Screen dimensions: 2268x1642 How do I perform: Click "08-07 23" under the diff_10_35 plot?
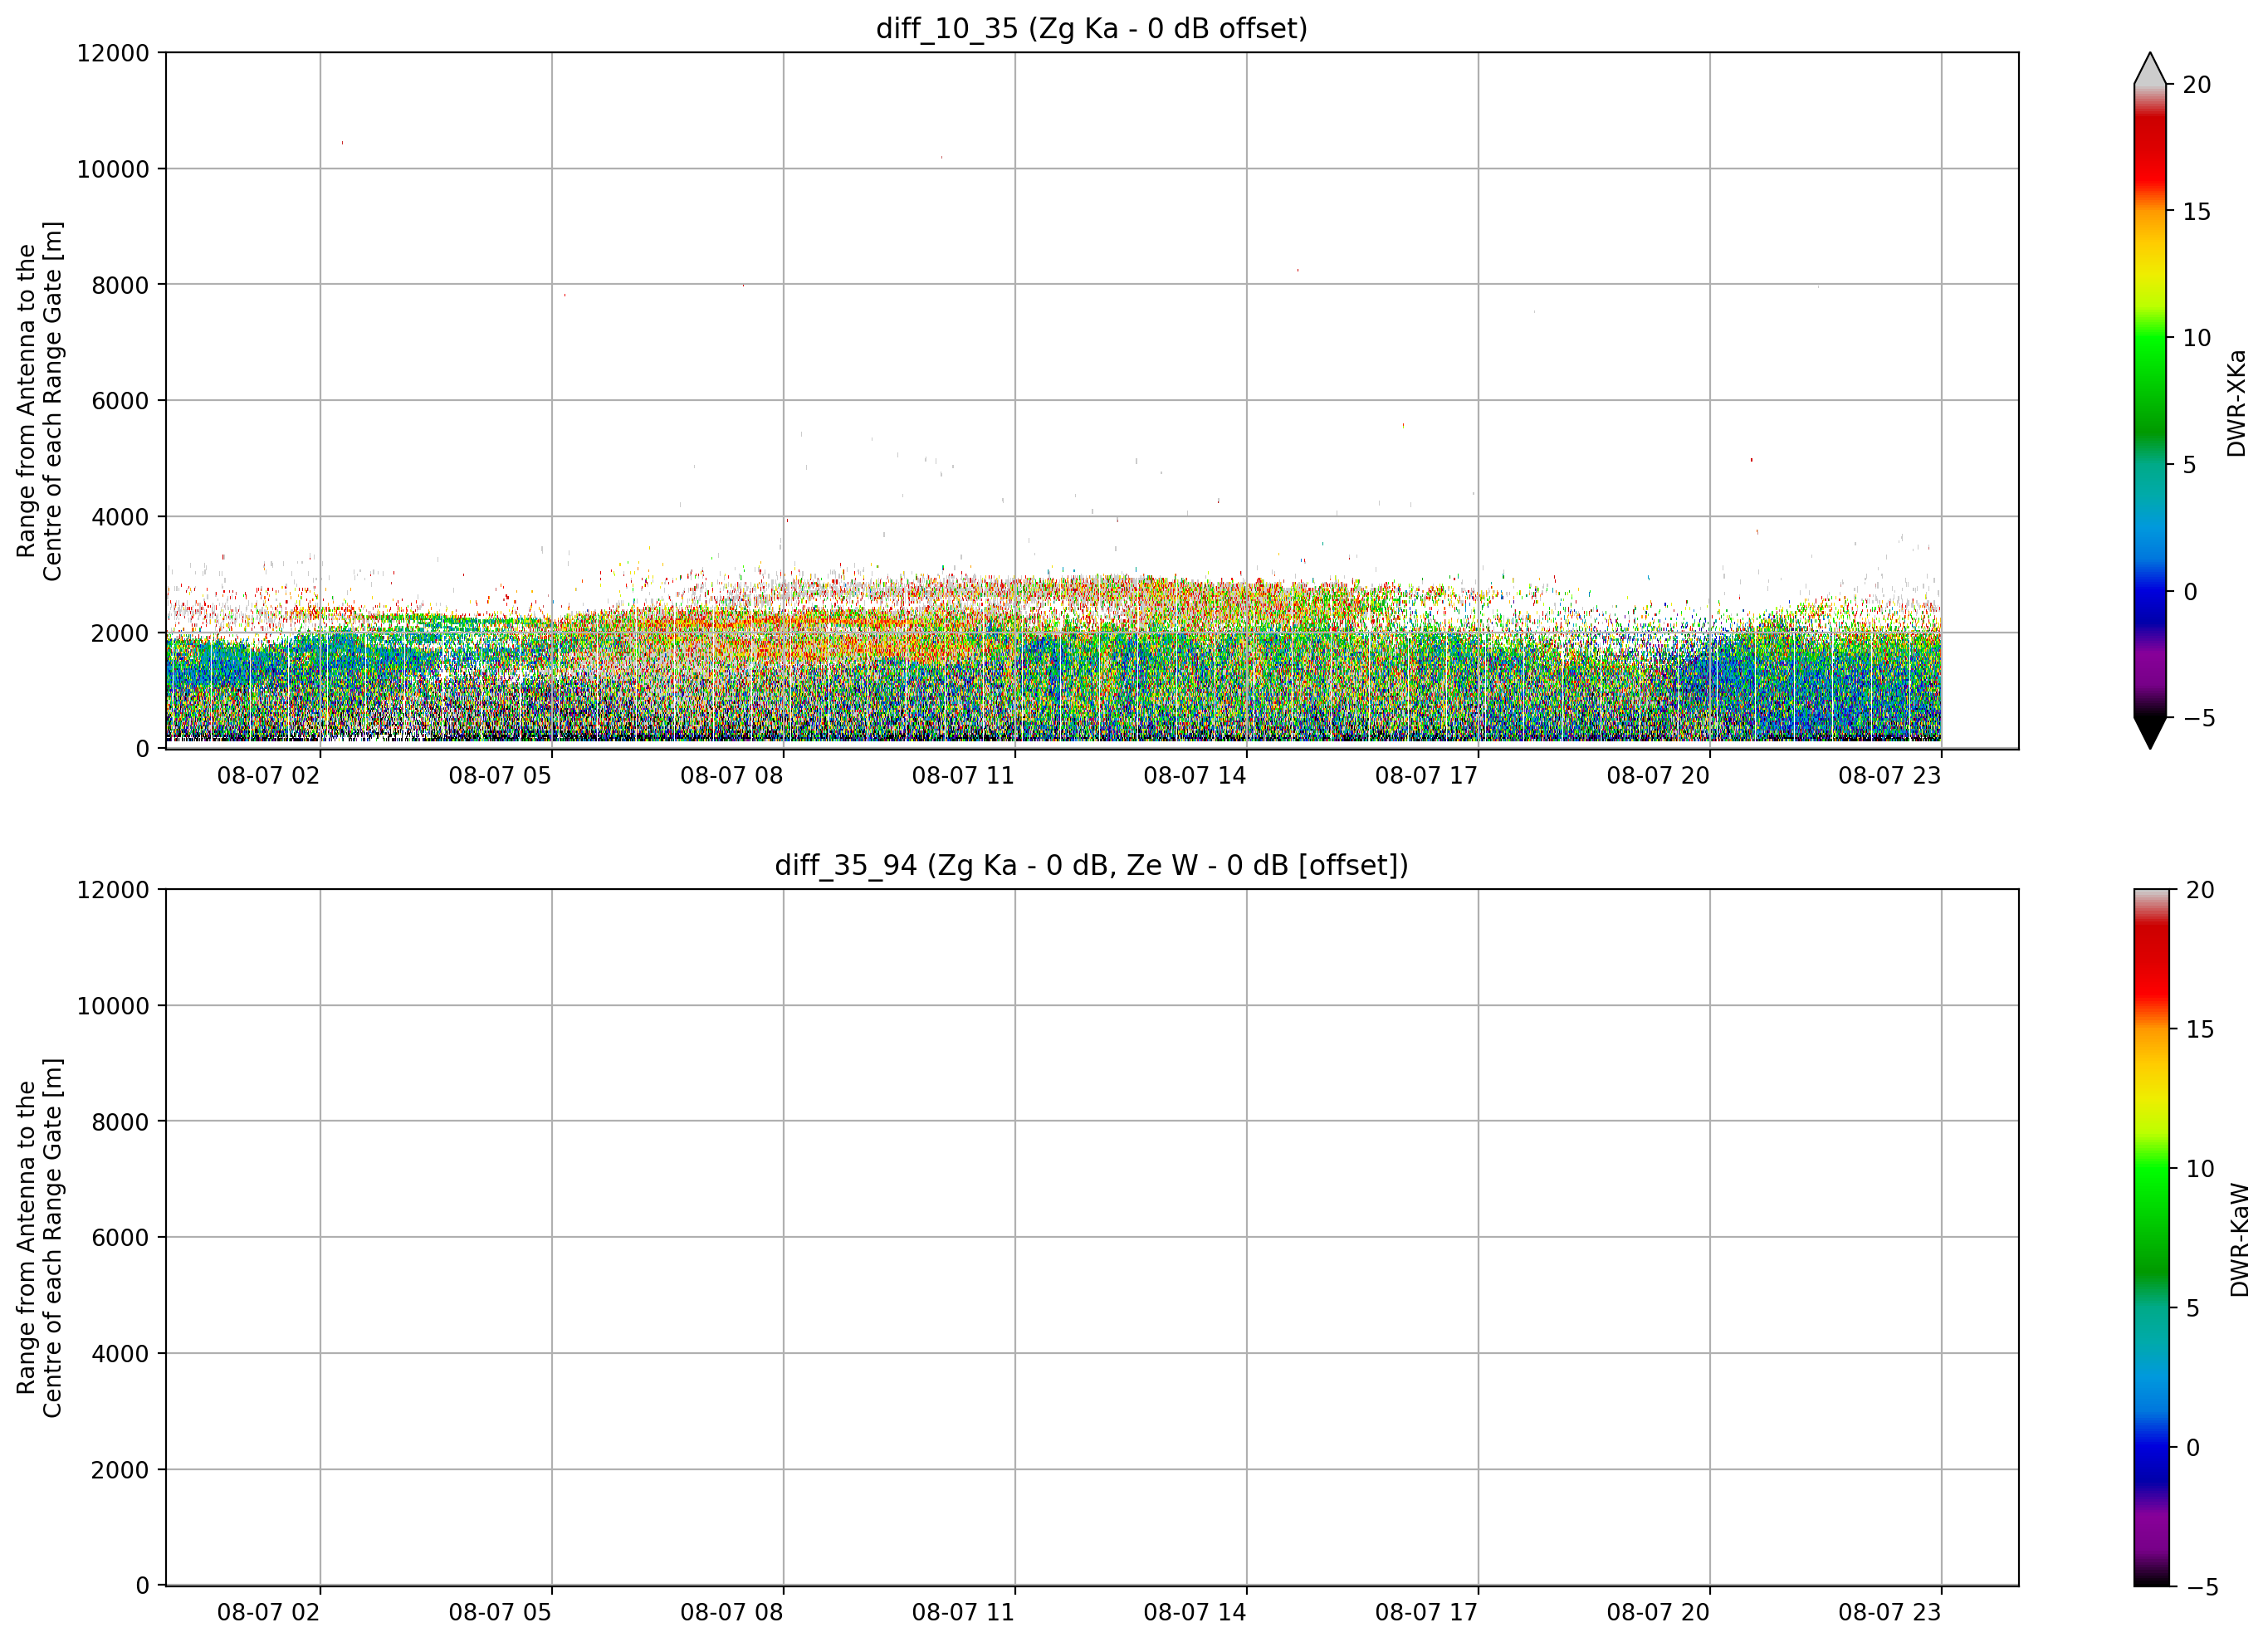tap(1889, 776)
